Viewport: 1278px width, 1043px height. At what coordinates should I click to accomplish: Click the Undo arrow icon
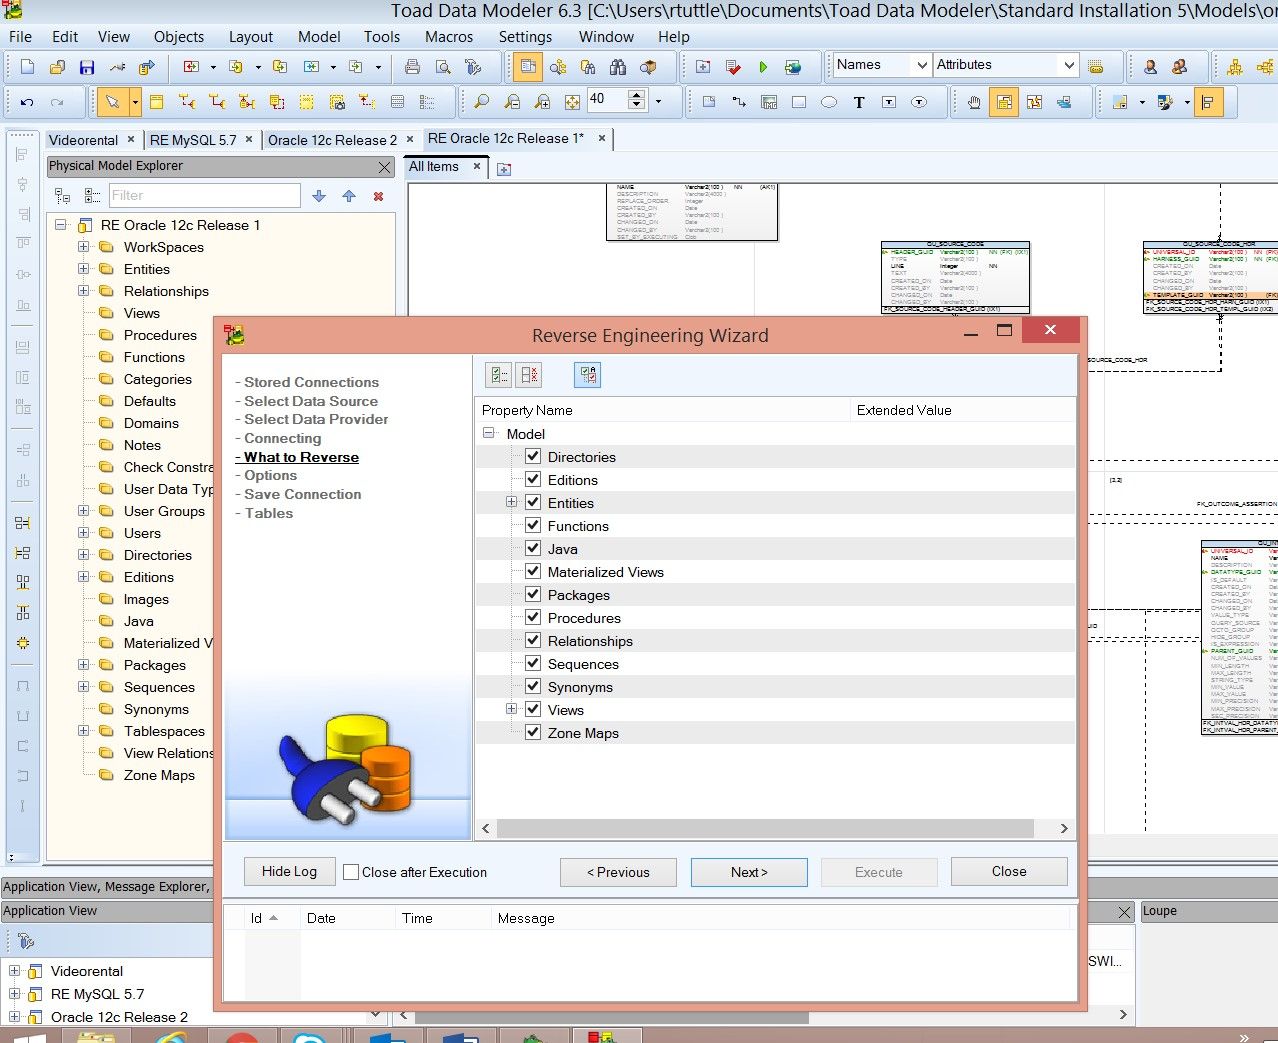pos(27,102)
